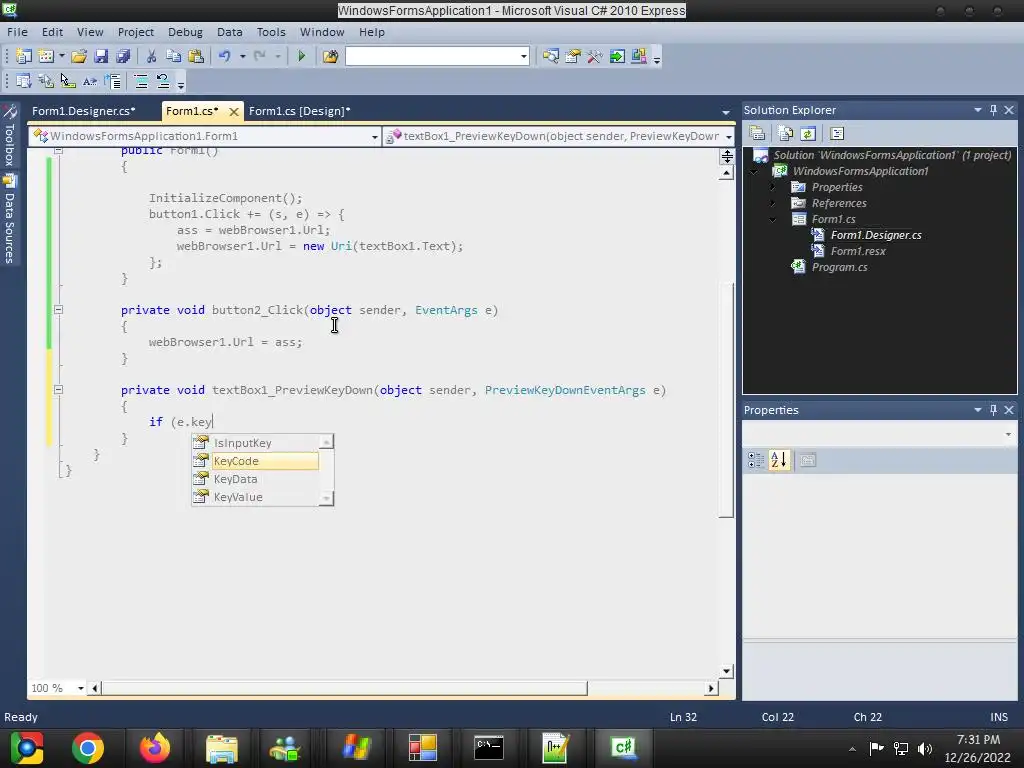The image size is (1024, 768).
Task: Open the Add New Item dropdown arrow
Action: coord(62,57)
